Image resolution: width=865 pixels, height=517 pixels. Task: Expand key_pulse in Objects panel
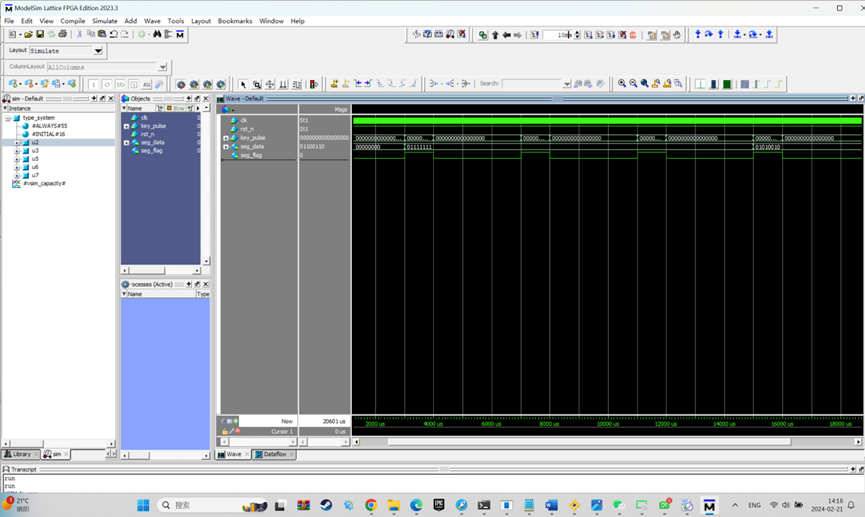click(126, 126)
